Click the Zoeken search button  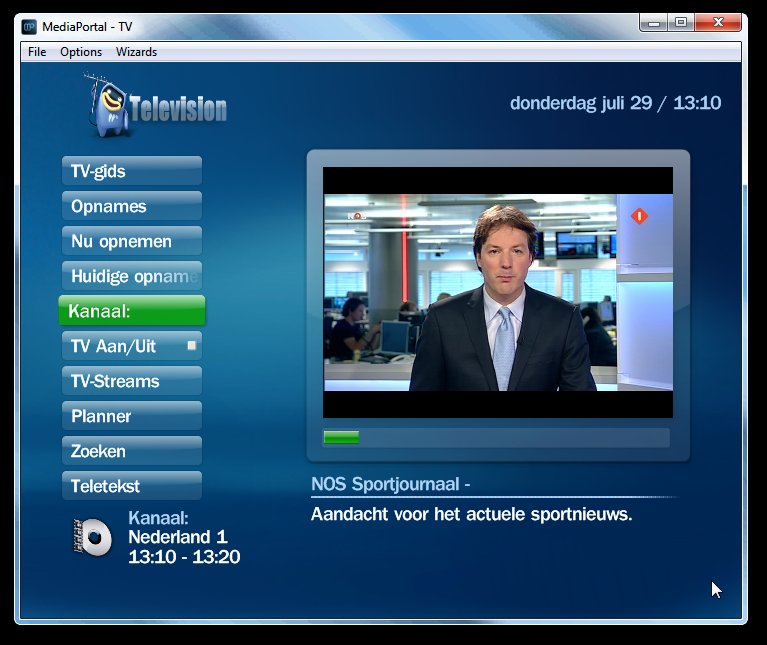pos(132,451)
